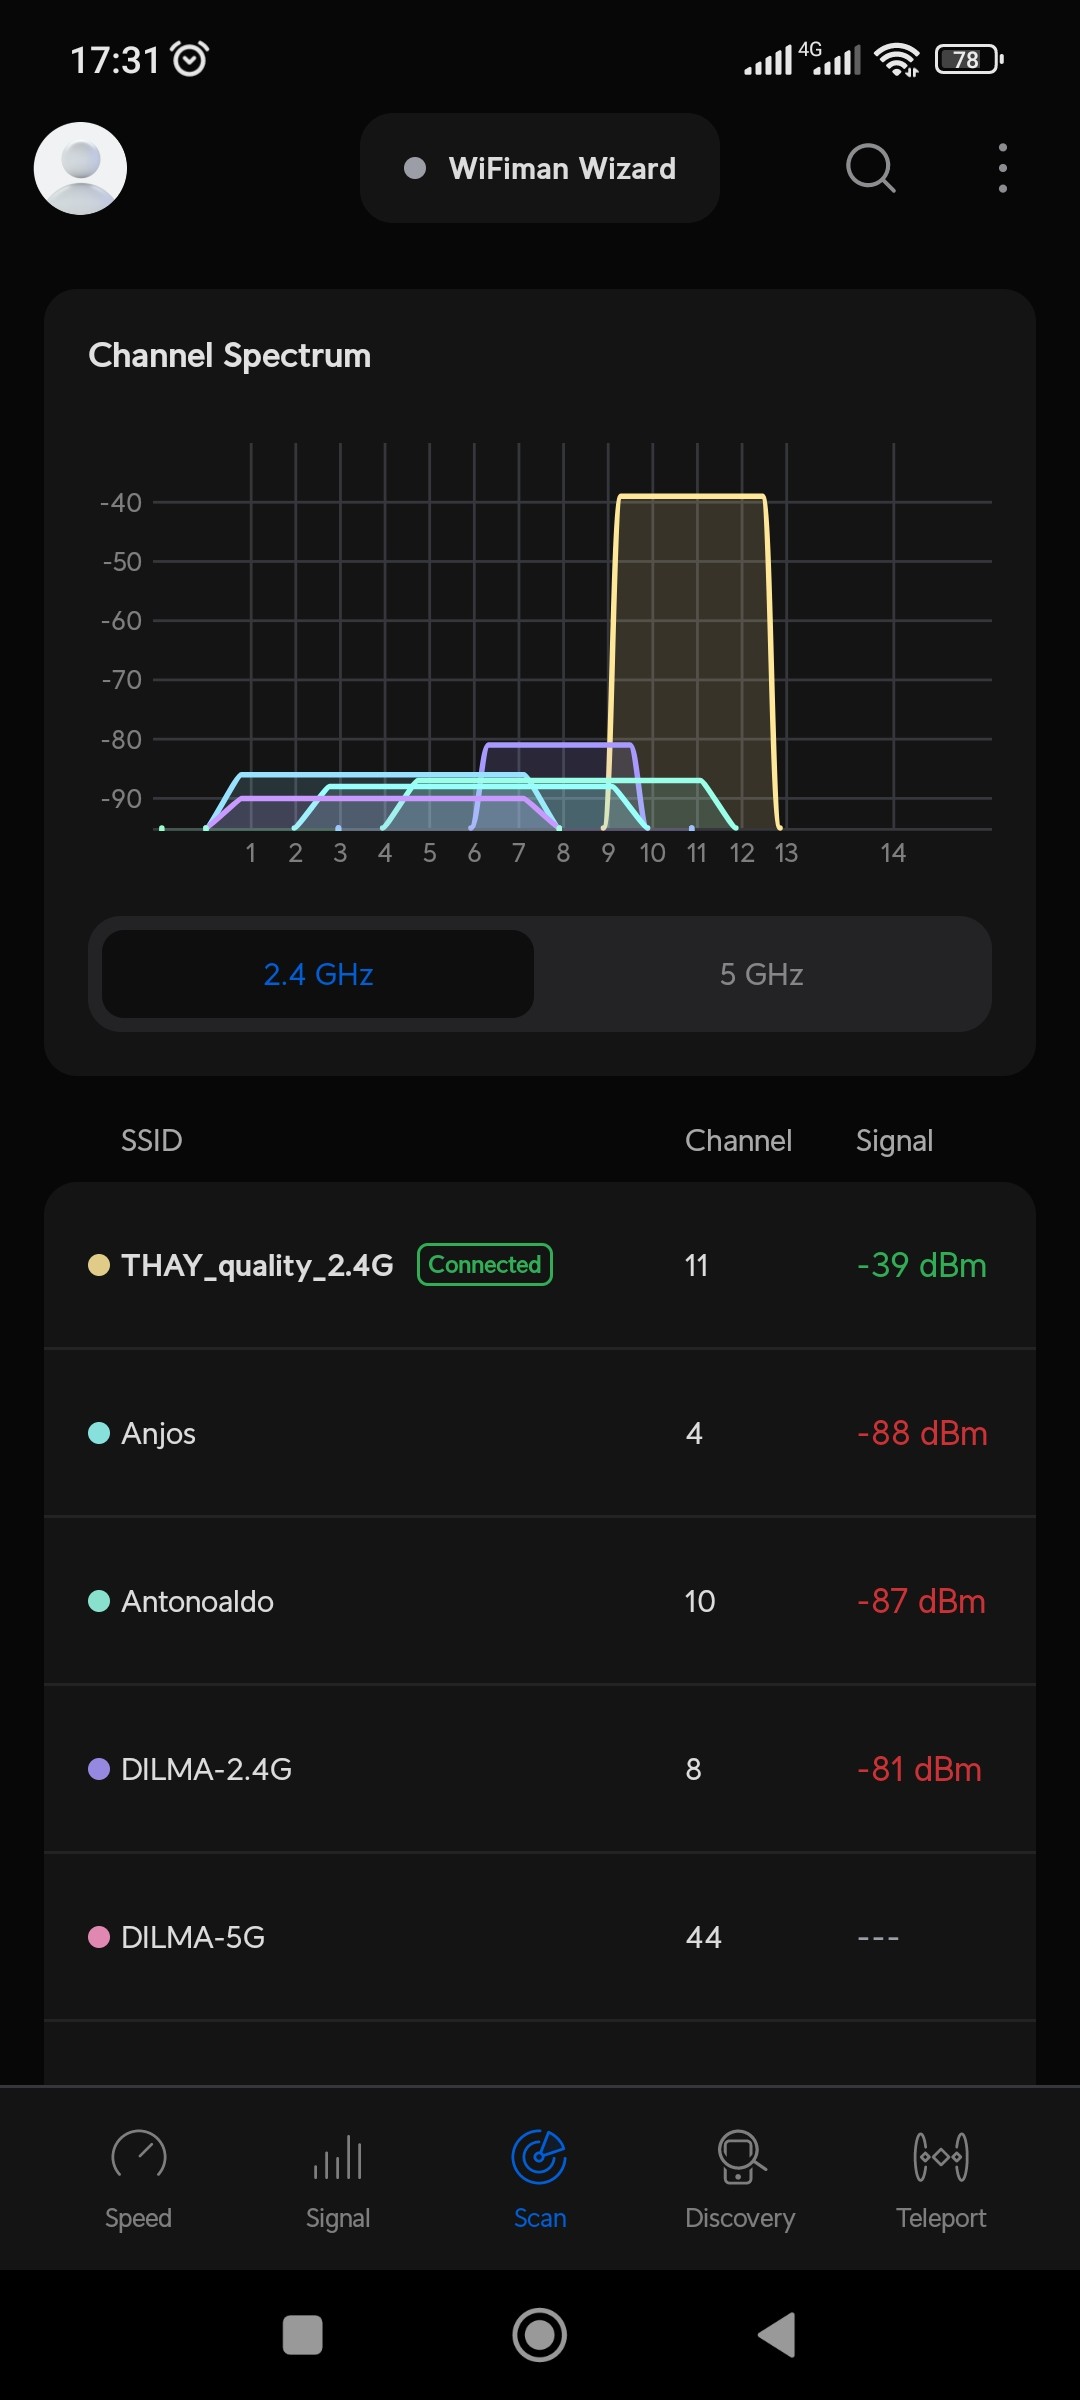This screenshot has width=1080, height=2400.
Task: Switch spectrum to 5 GHz band
Action: click(x=761, y=974)
